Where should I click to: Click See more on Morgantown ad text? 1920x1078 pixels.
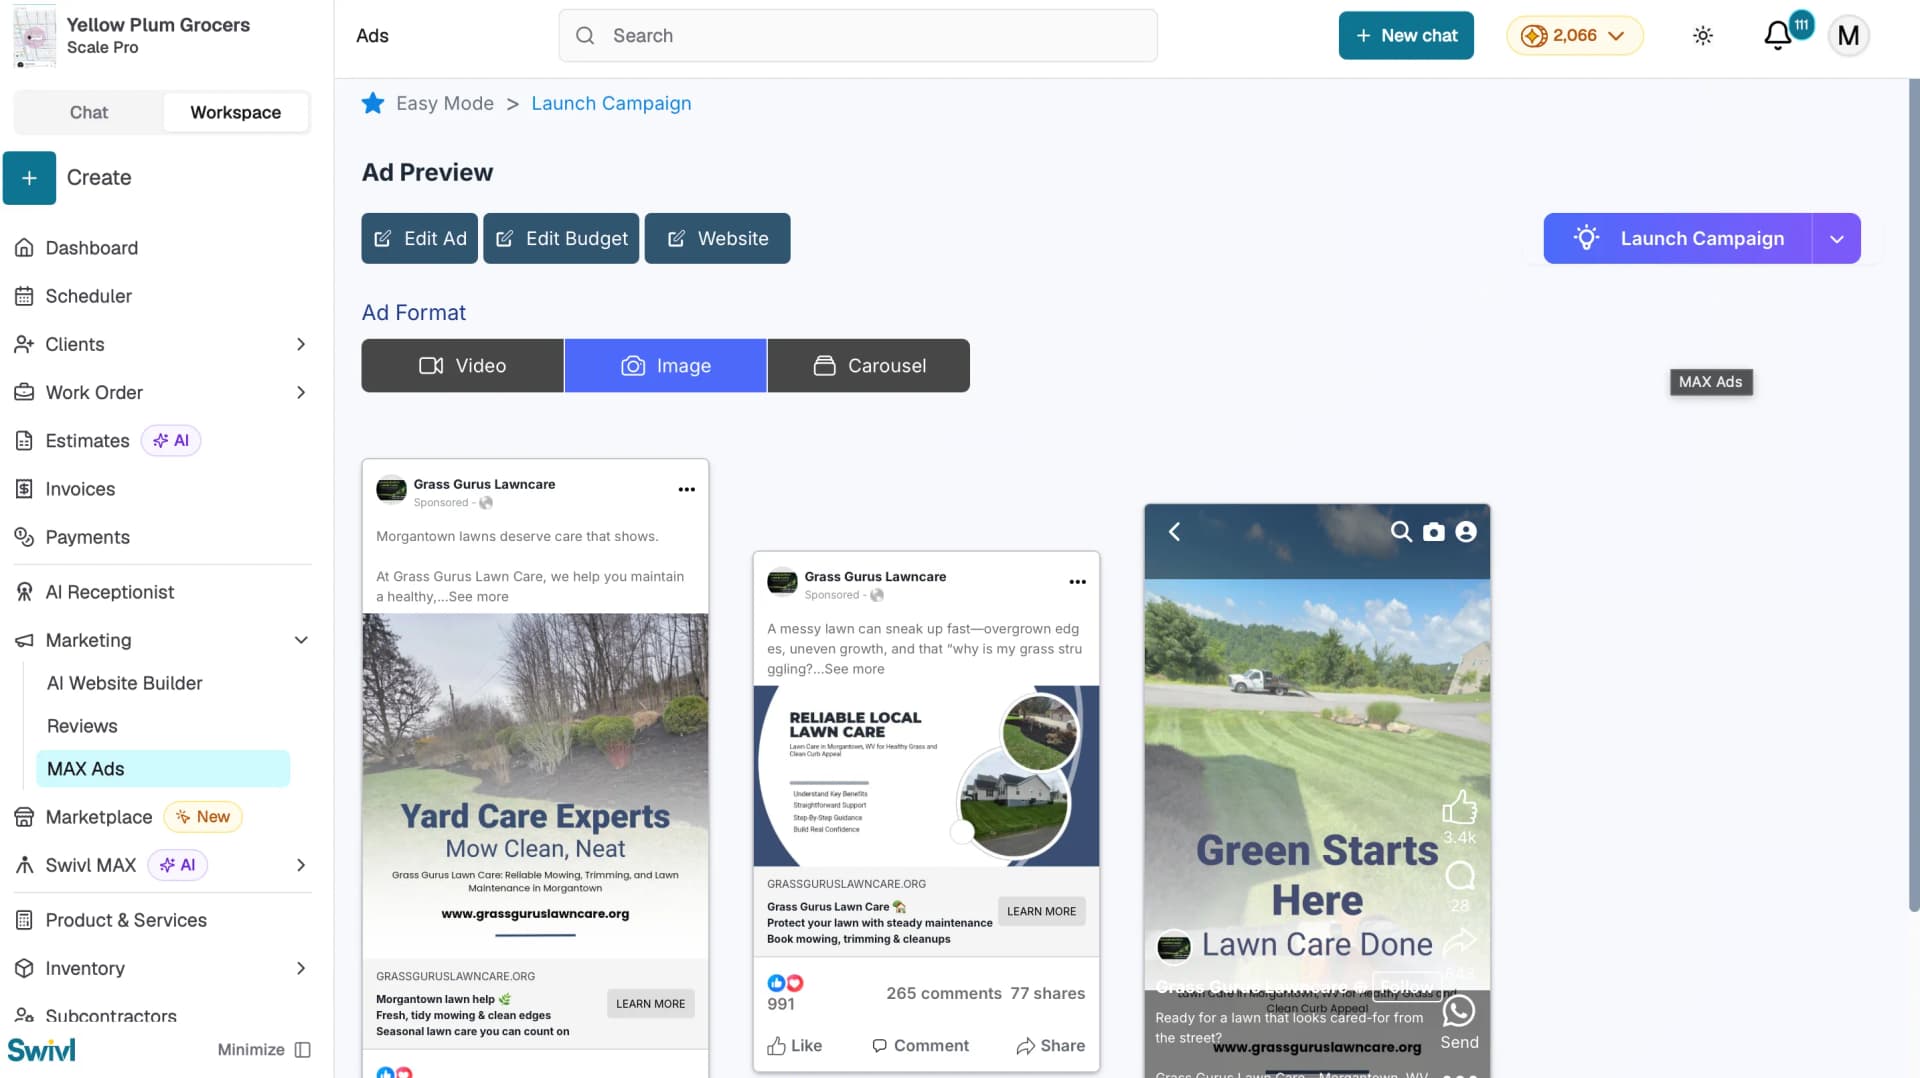(x=478, y=597)
